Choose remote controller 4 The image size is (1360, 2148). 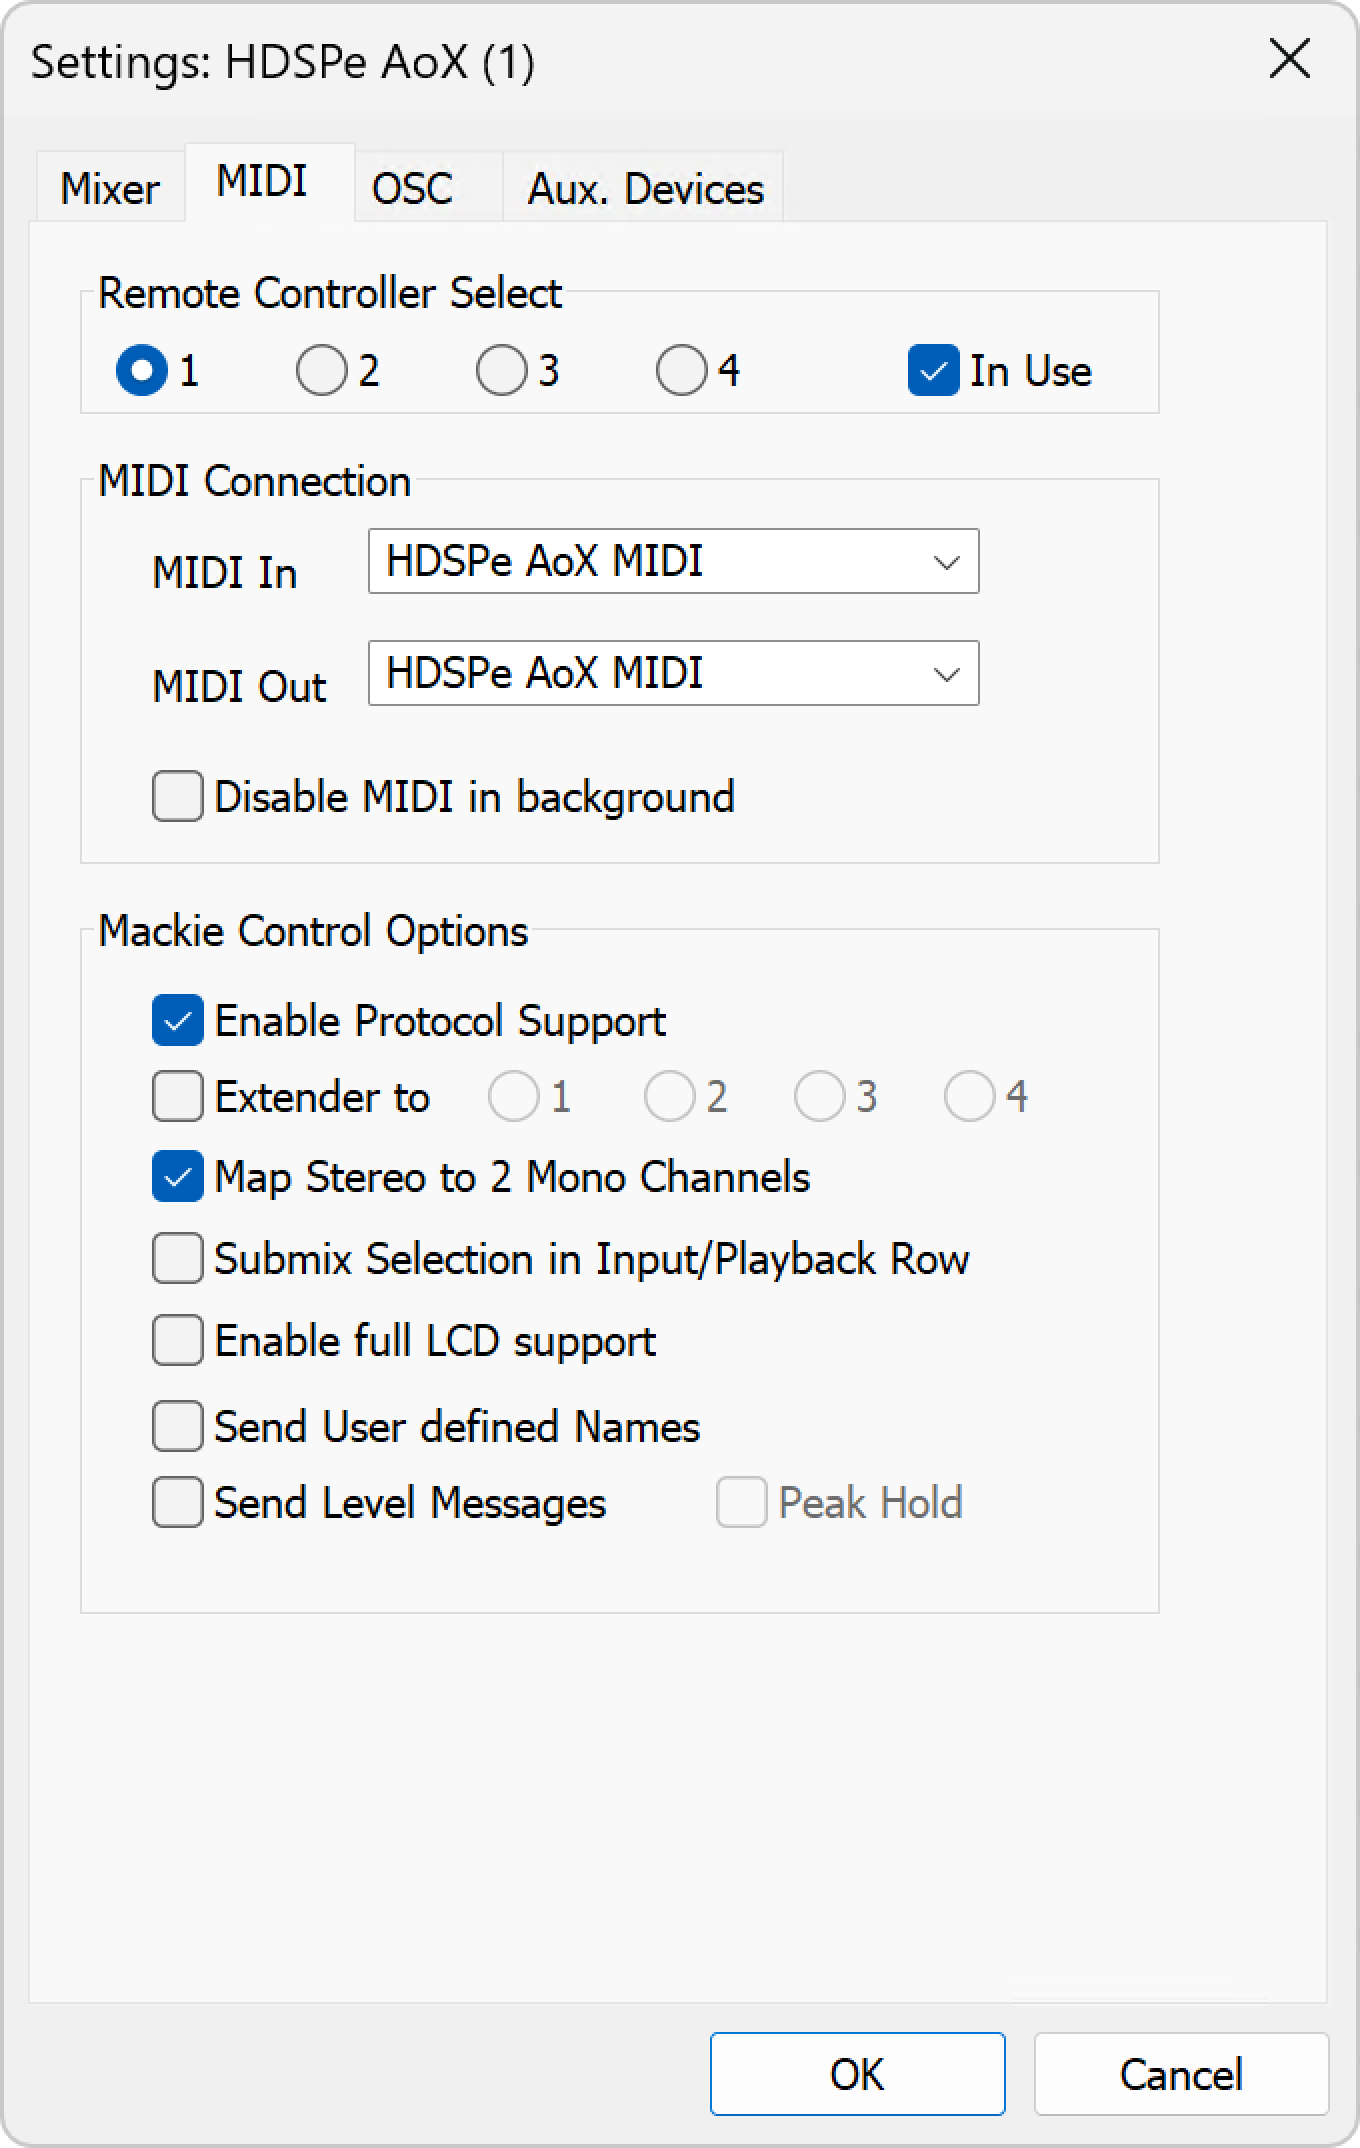pos(682,371)
